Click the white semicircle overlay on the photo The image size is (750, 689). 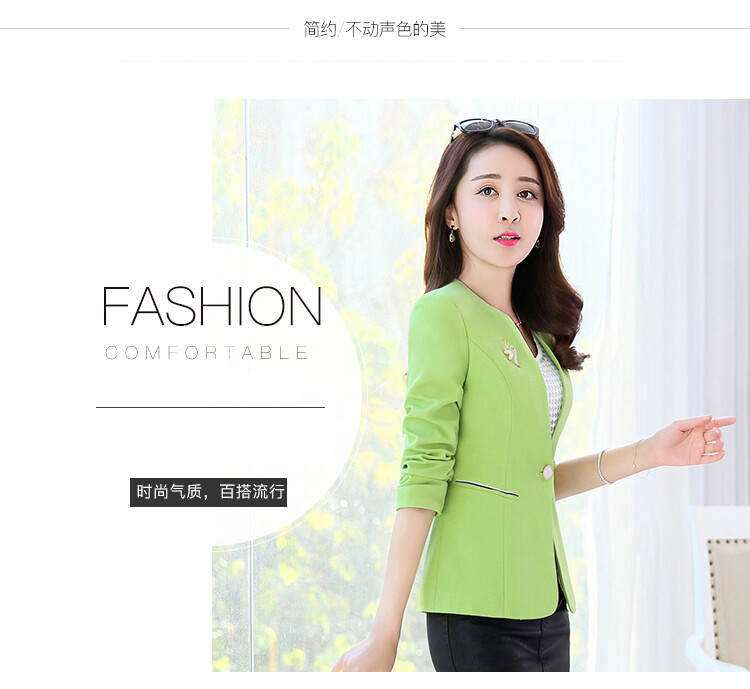(287, 392)
